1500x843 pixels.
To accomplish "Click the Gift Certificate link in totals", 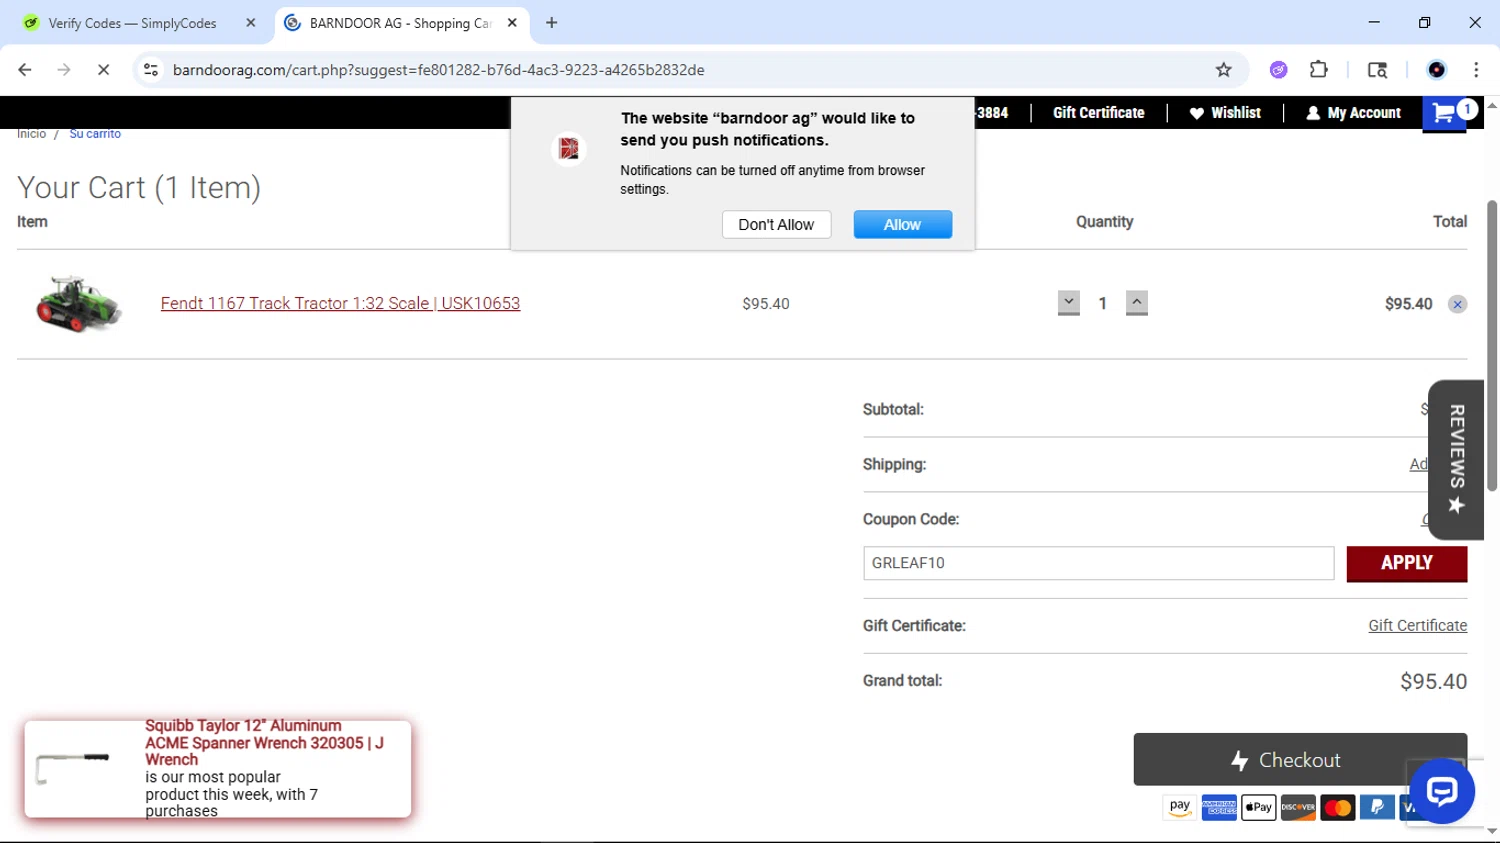I will pyautogui.click(x=1418, y=626).
